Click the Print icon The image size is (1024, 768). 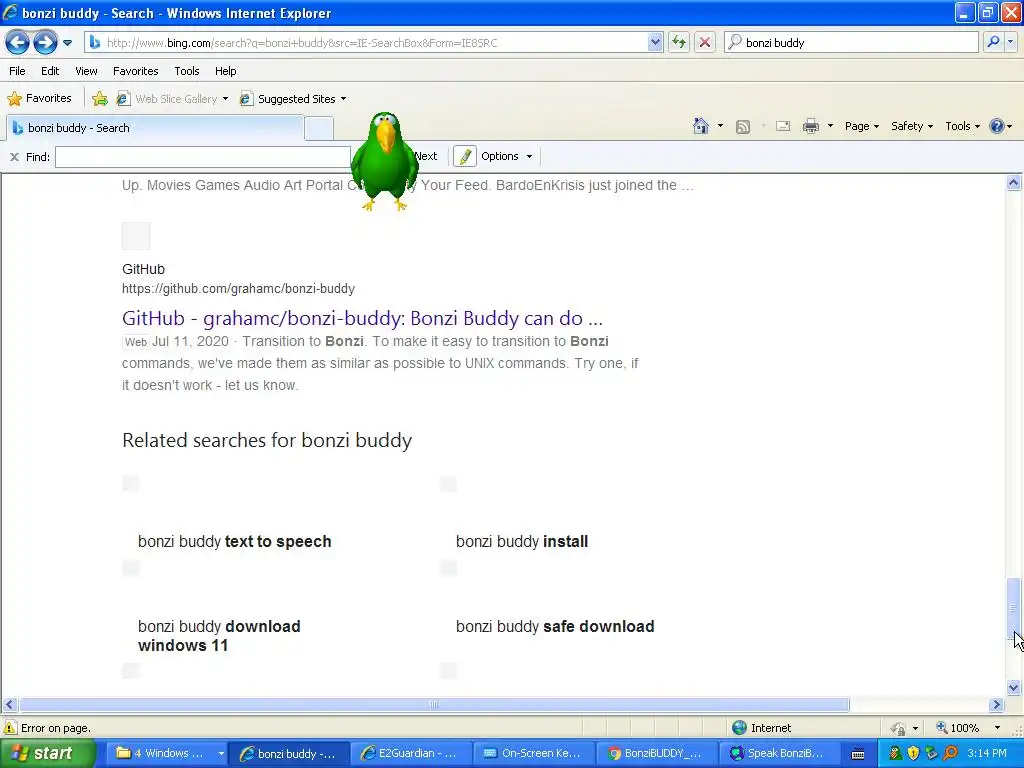click(811, 126)
